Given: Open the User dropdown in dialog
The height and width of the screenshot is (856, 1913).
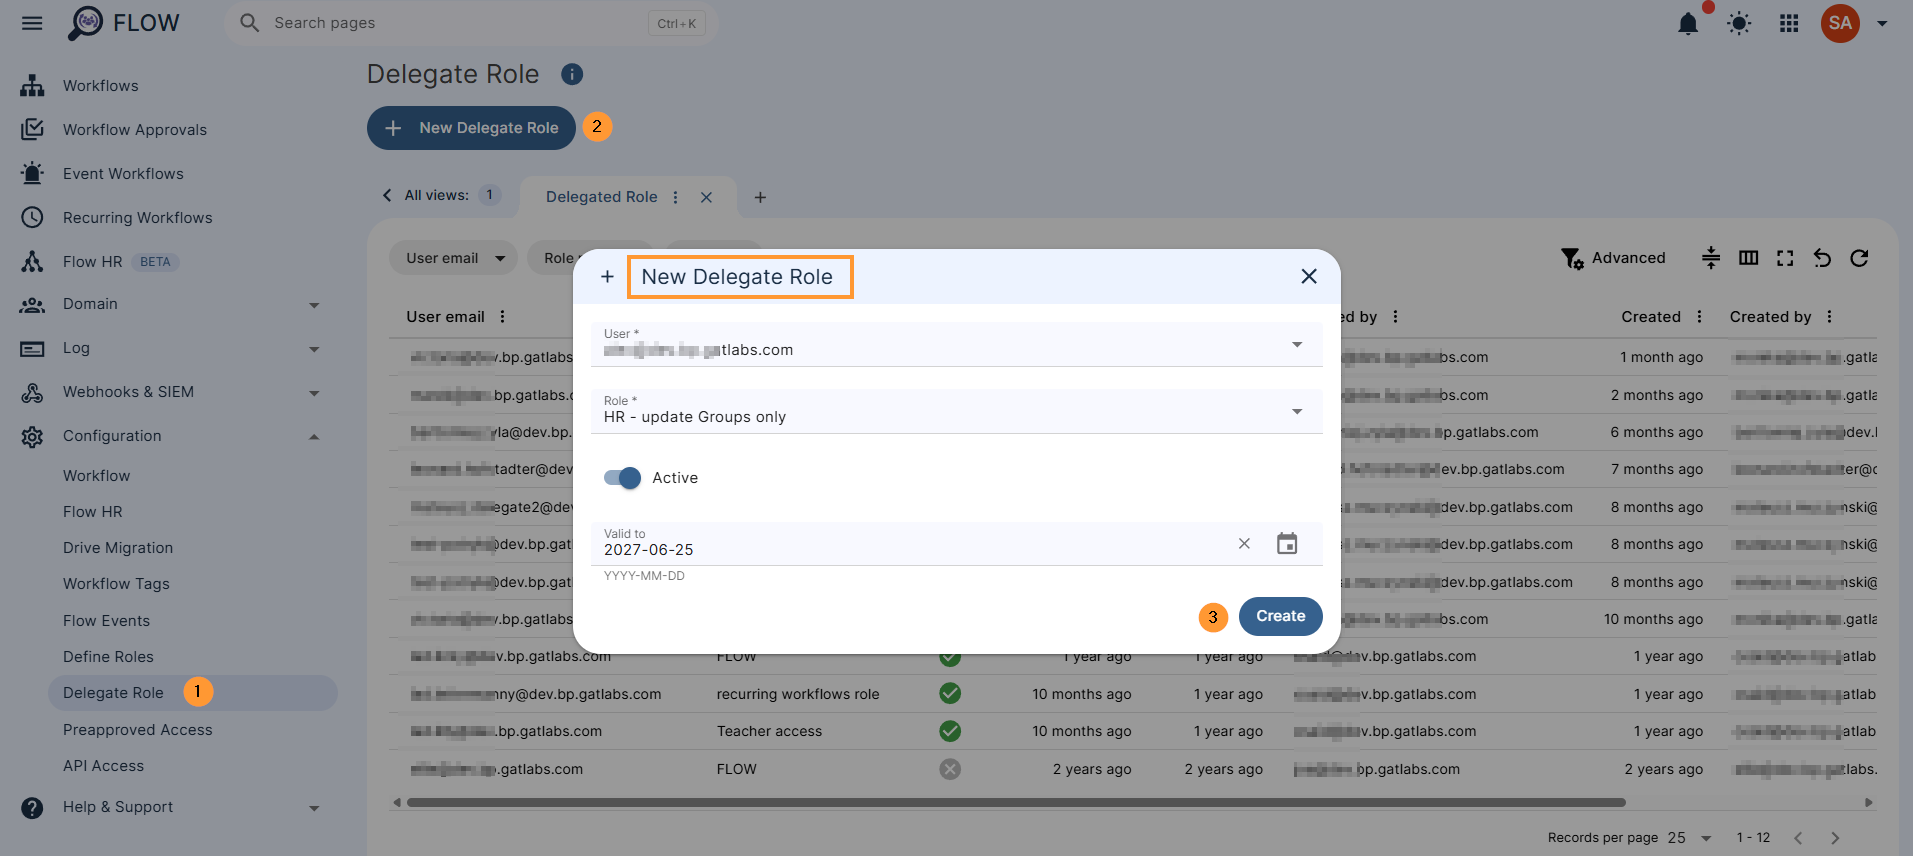Looking at the screenshot, I should (957, 344).
